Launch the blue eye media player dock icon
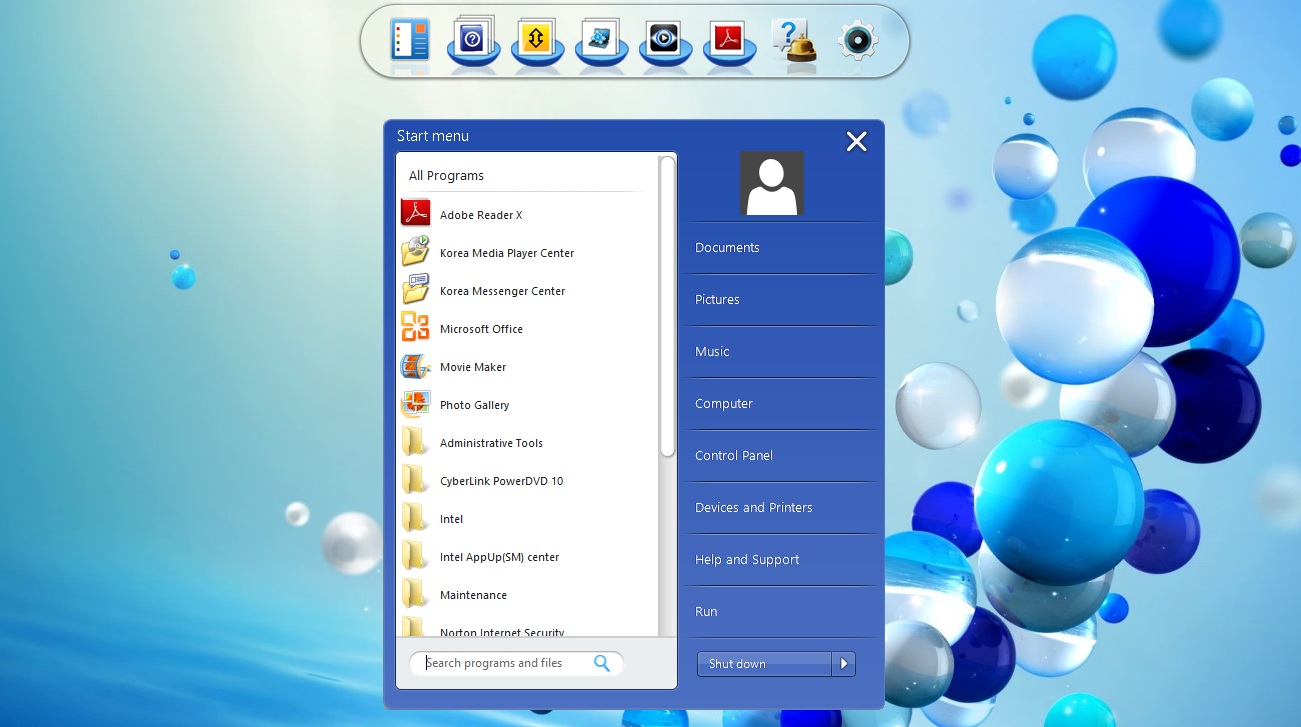Screen dimensions: 1301x727 tap(665, 40)
